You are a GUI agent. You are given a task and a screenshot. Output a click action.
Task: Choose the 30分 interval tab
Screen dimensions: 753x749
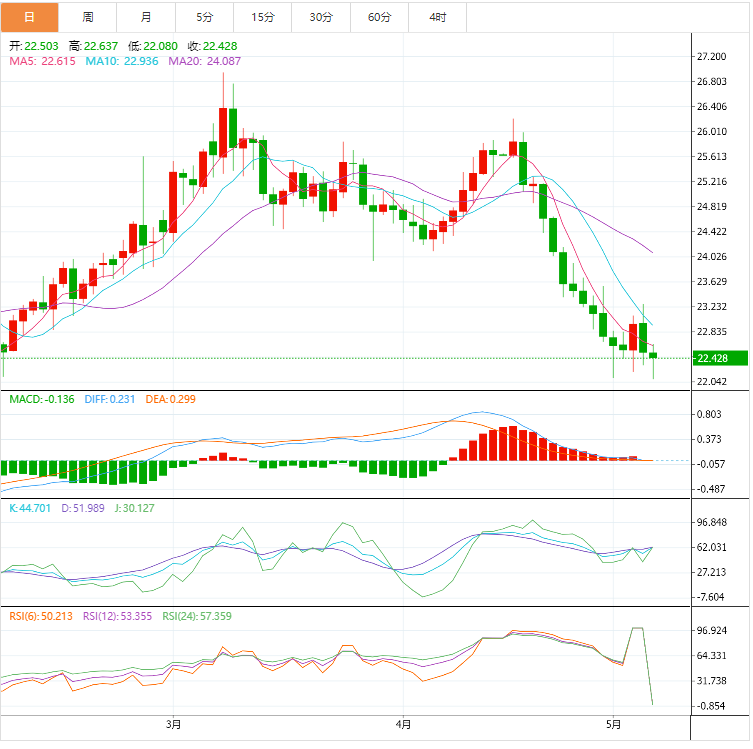coord(321,17)
